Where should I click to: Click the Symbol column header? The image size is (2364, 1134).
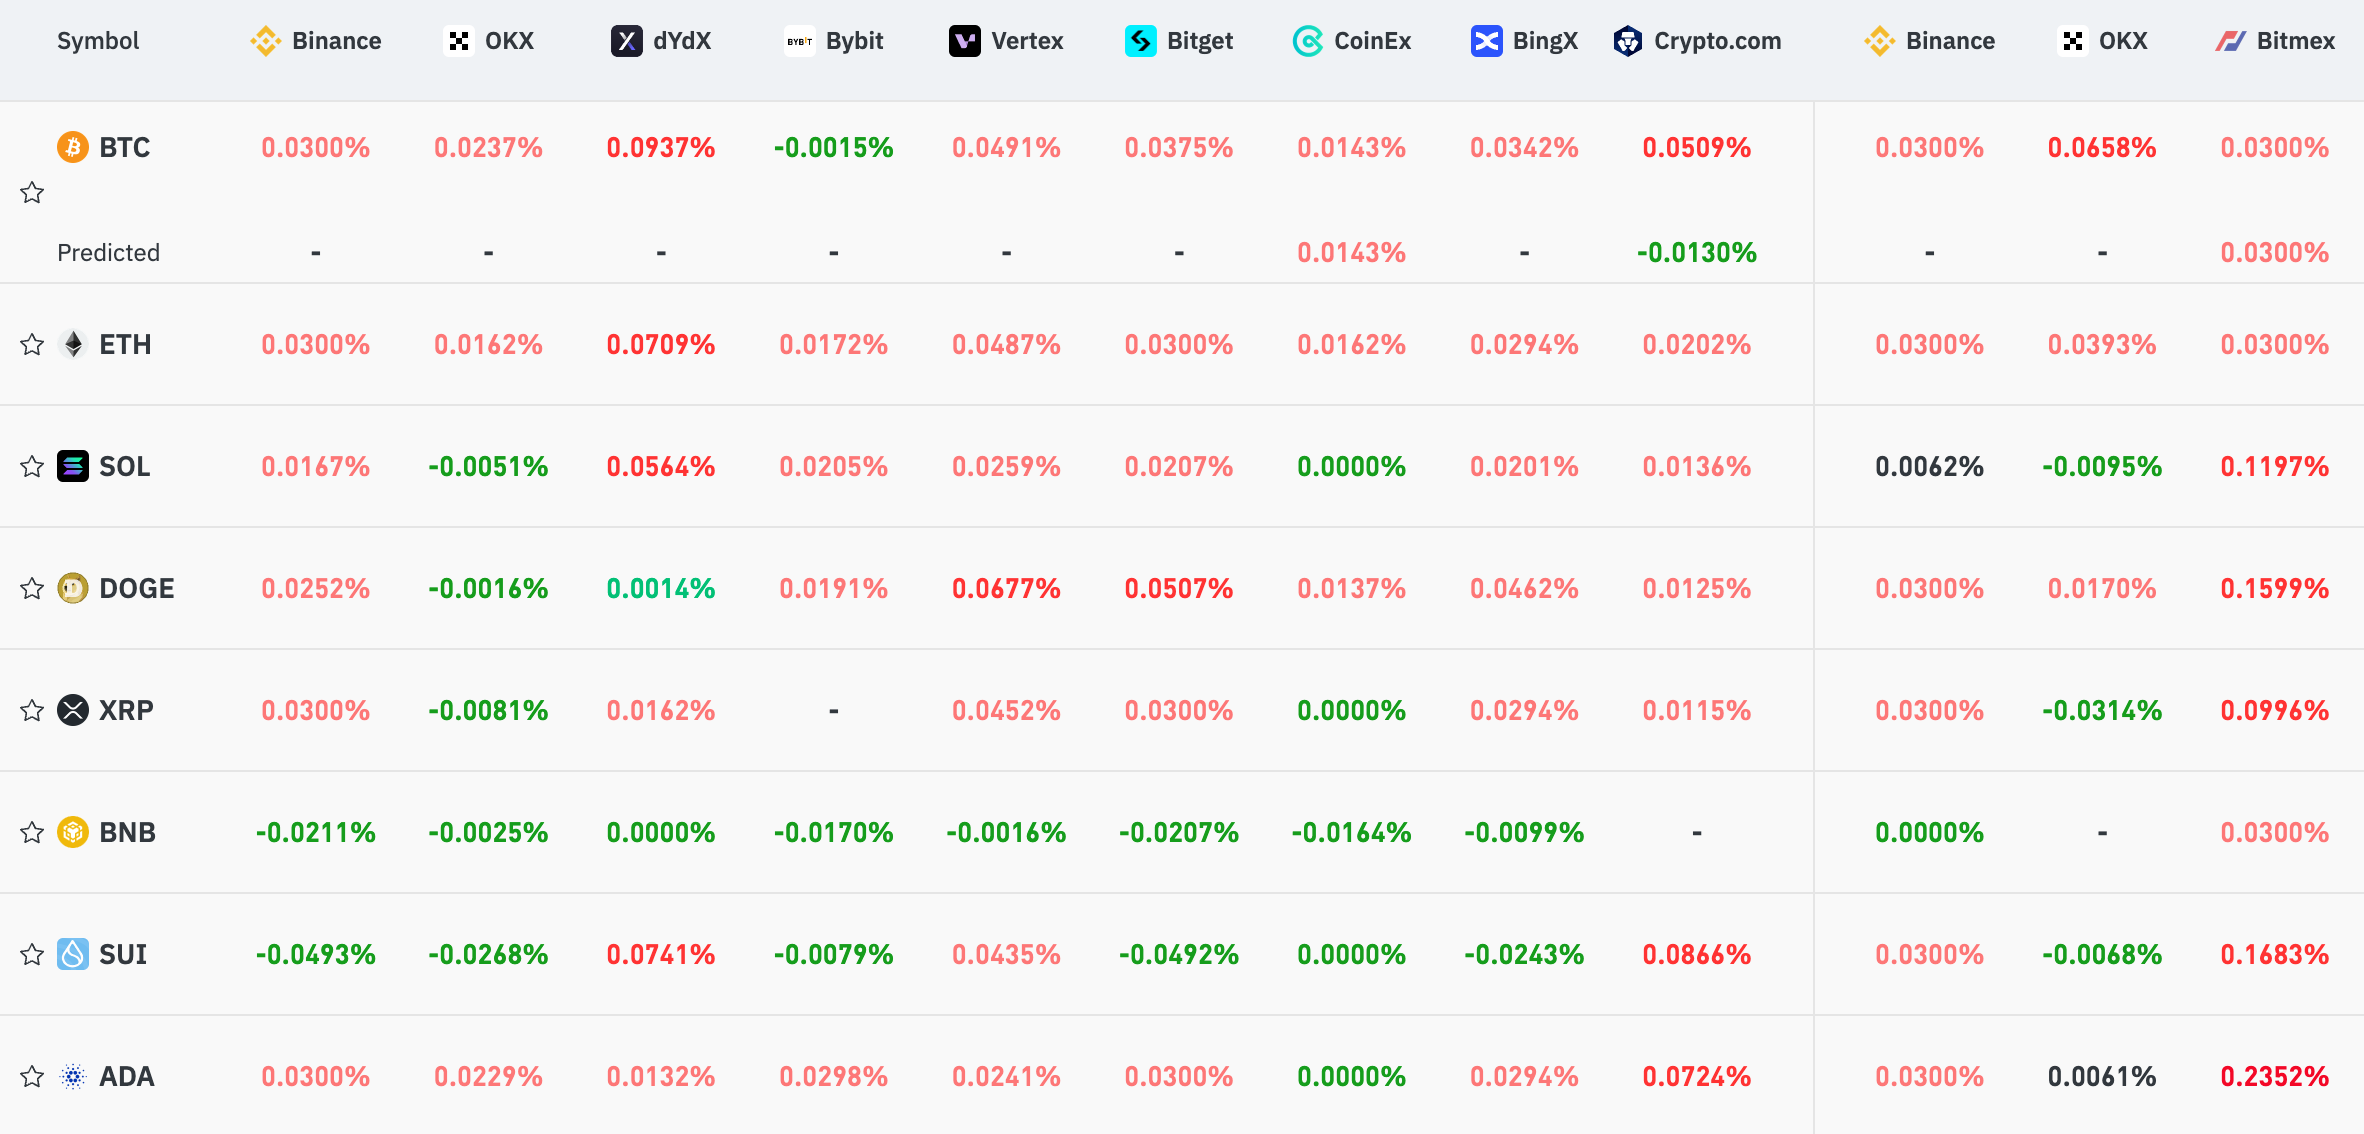98,41
